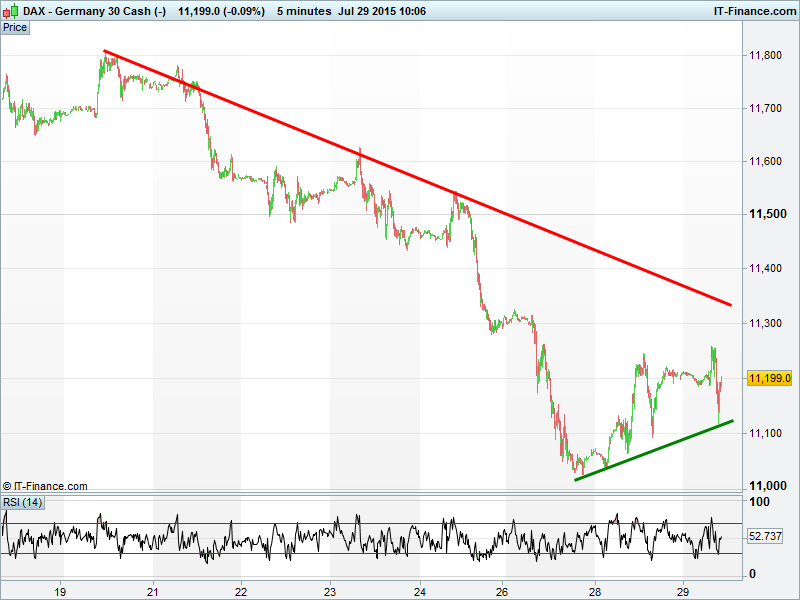The width and height of the screenshot is (800, 600).
Task: Click the RSI (14) indicator label
Action: coord(22,502)
